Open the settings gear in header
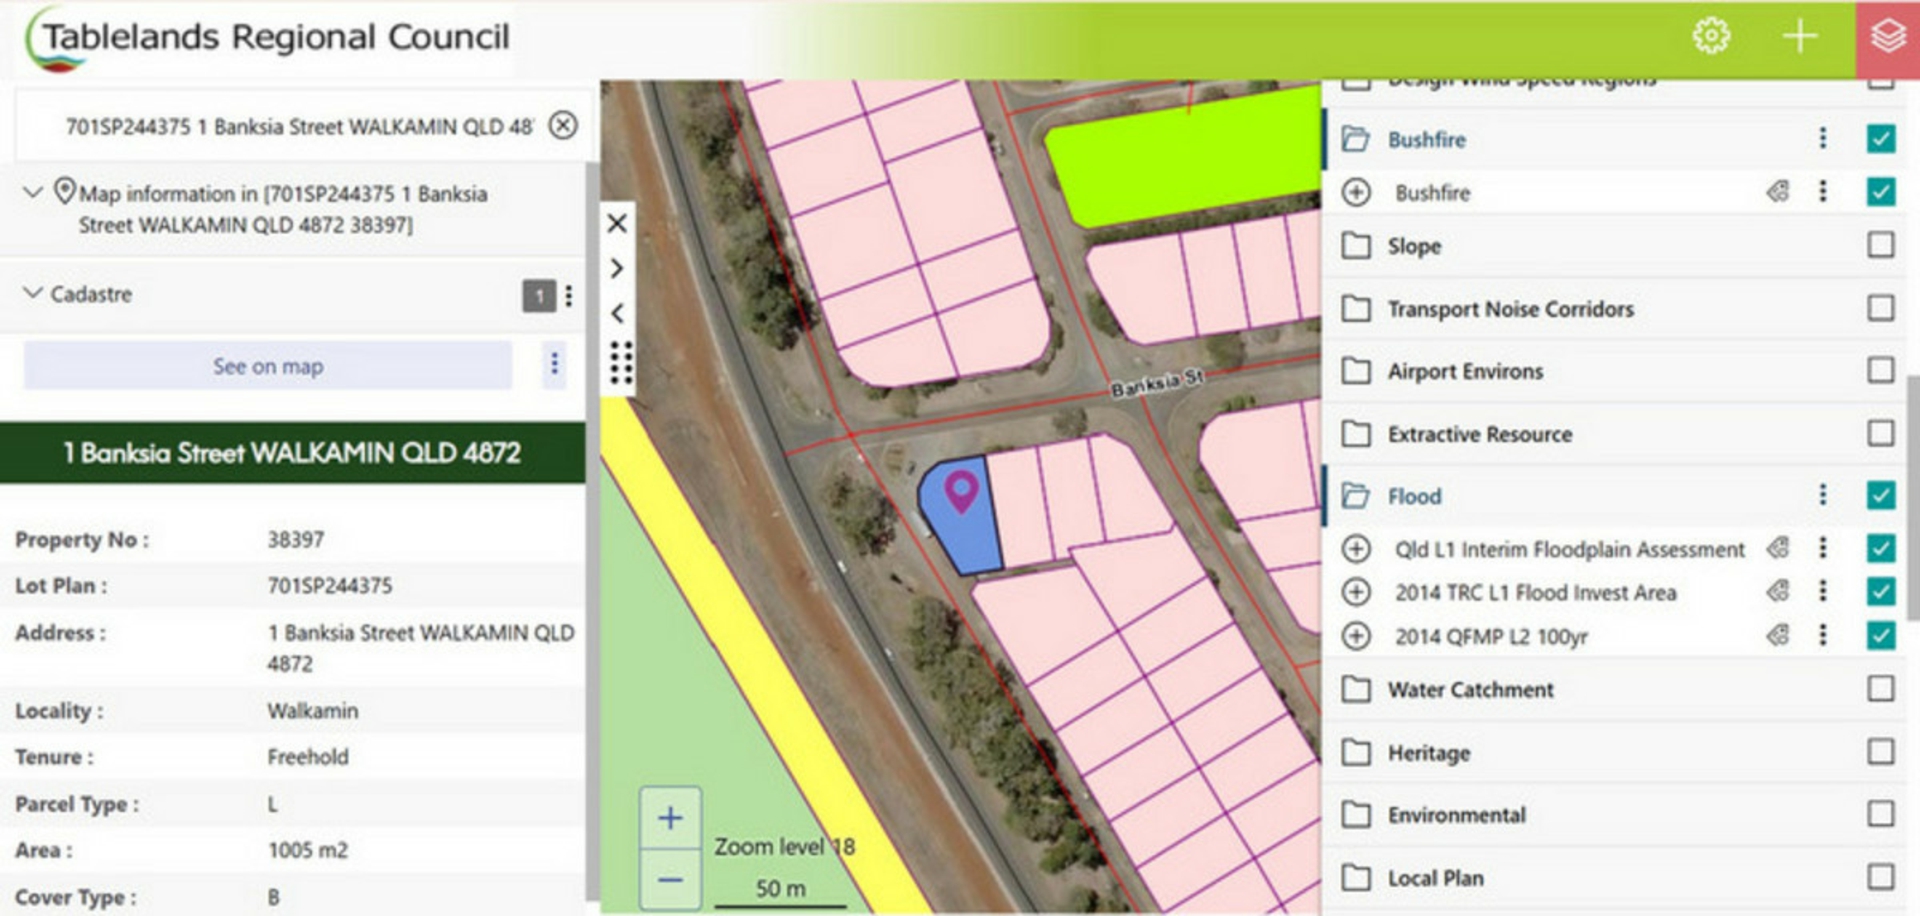Screen dimensions: 1920x916 pyautogui.click(x=1710, y=37)
